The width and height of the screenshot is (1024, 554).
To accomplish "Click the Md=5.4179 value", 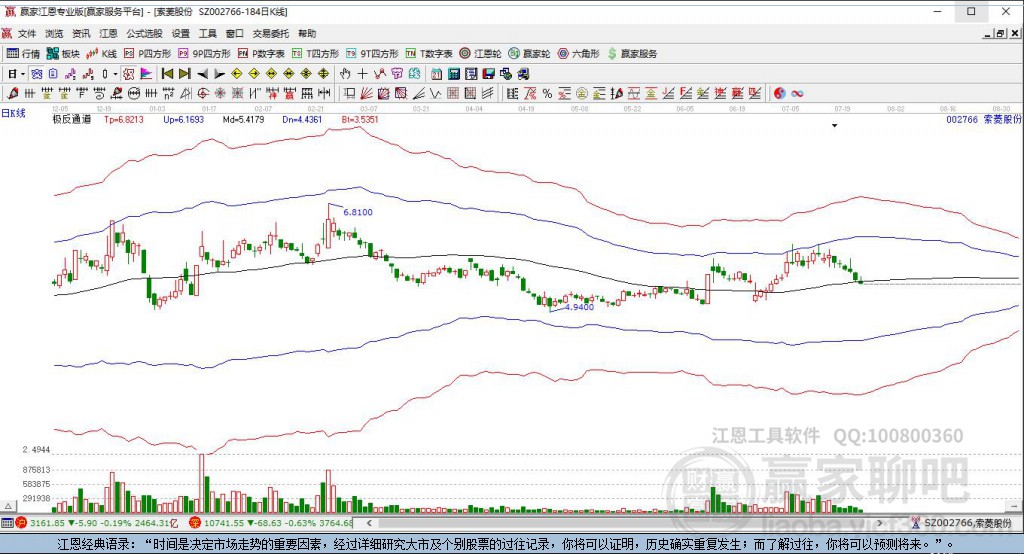I will click(244, 120).
